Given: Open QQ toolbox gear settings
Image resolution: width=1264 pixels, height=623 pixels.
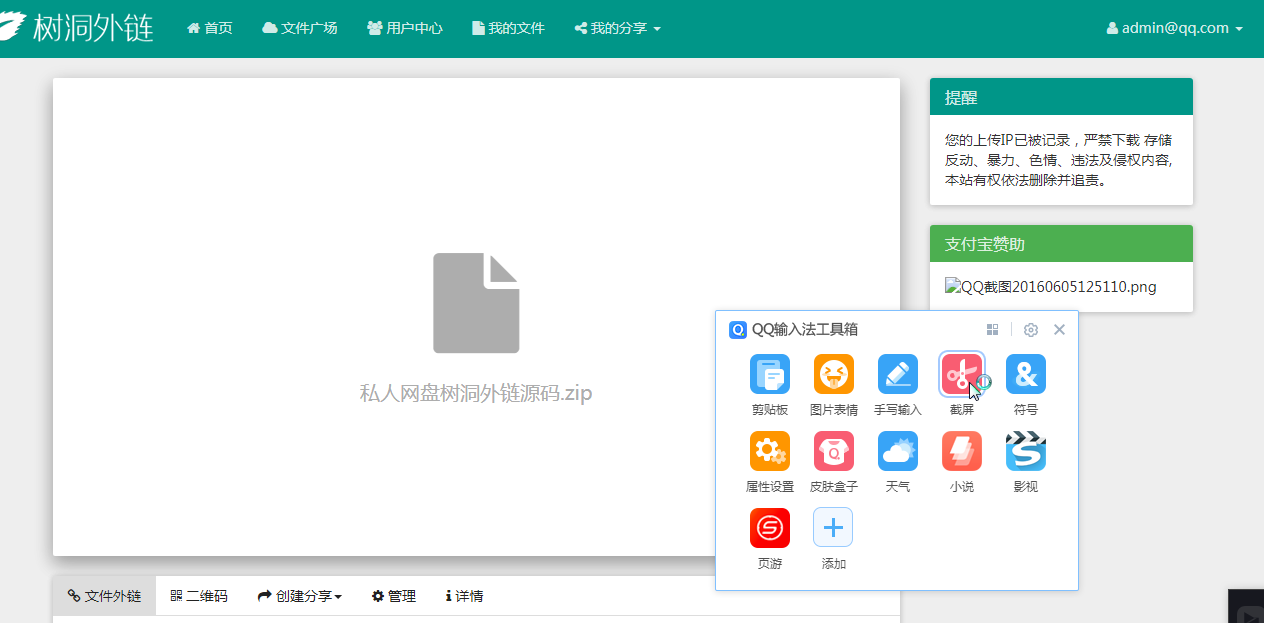Looking at the screenshot, I should pos(1031,330).
